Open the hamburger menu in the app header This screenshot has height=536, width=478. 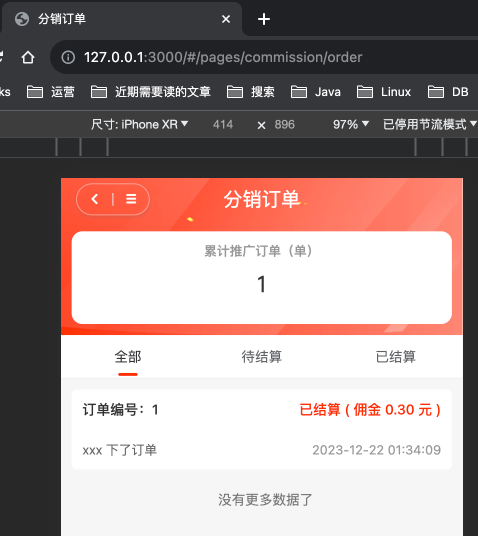tap(131, 199)
